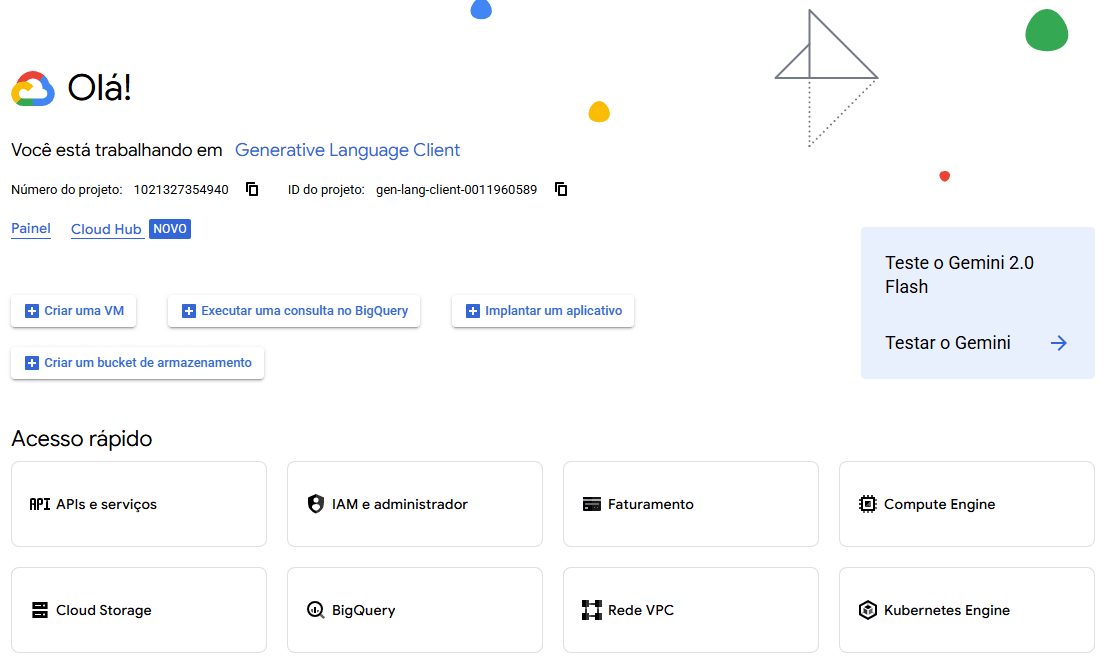
Task: Click the shield icon for IAM e administrador
Action: (316, 504)
